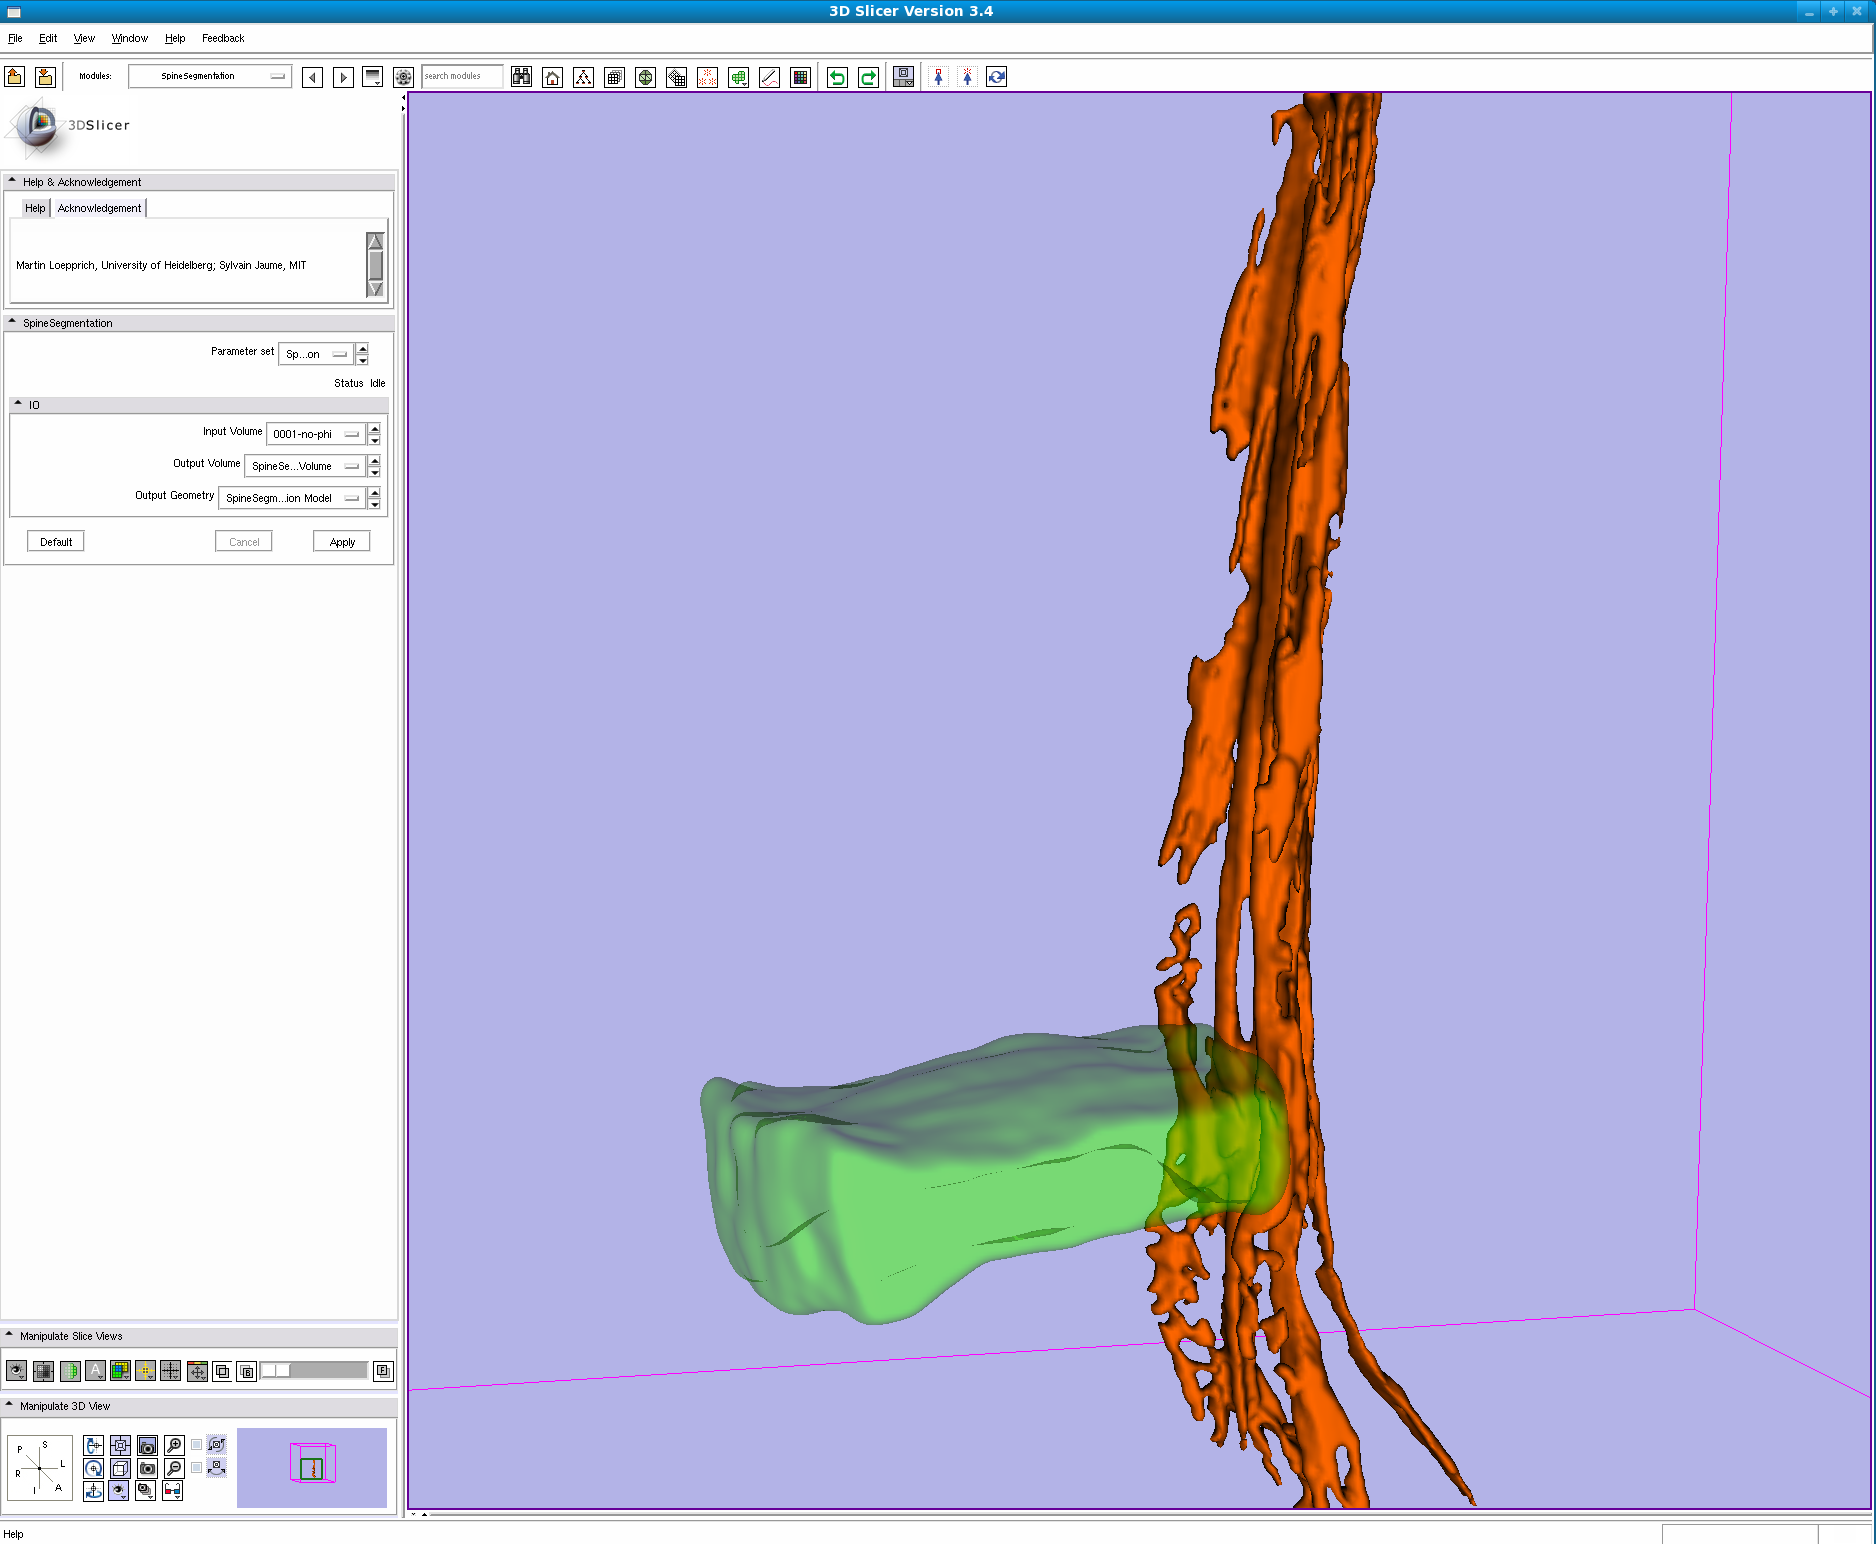This screenshot has height=1544, width=1876.
Task: Toggle the spin view checkbox
Action: [197, 1445]
